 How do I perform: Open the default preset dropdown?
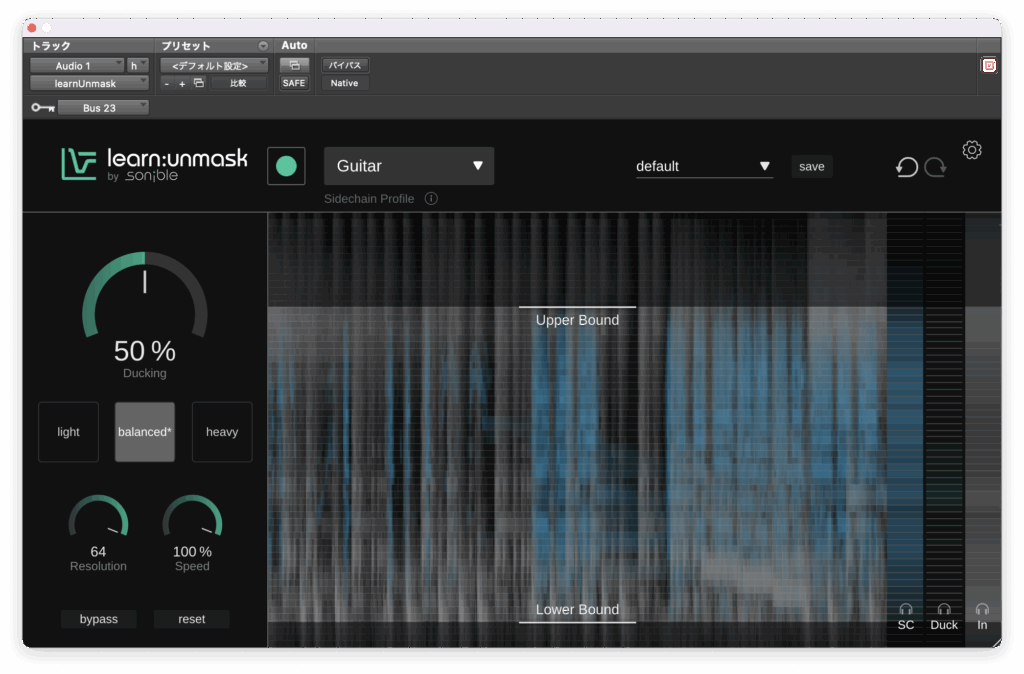tap(704, 167)
